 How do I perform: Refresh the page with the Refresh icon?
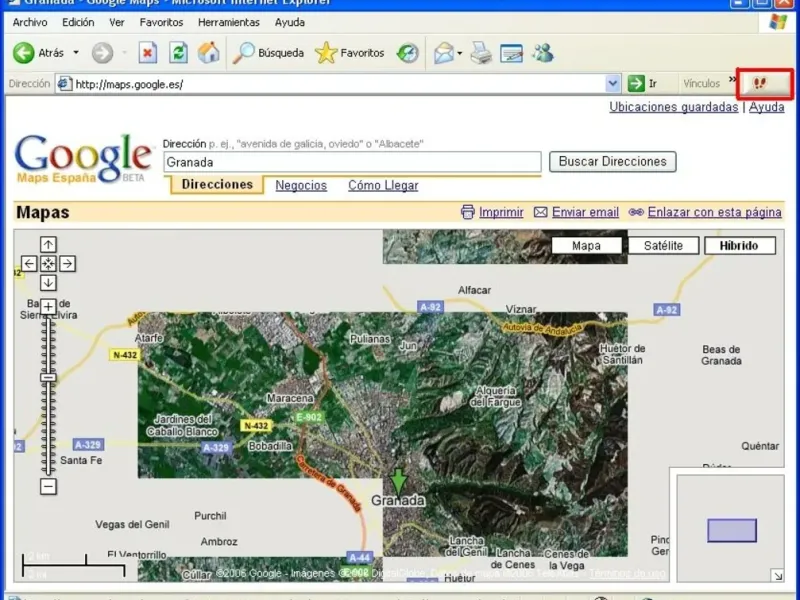coord(178,53)
